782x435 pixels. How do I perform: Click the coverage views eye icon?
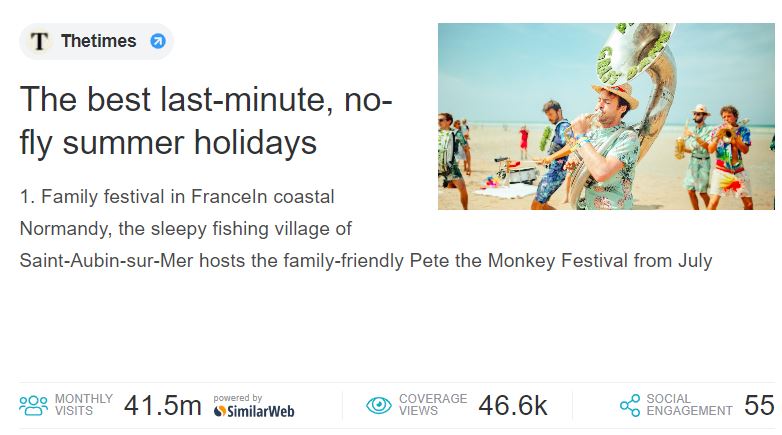pyautogui.click(x=379, y=405)
